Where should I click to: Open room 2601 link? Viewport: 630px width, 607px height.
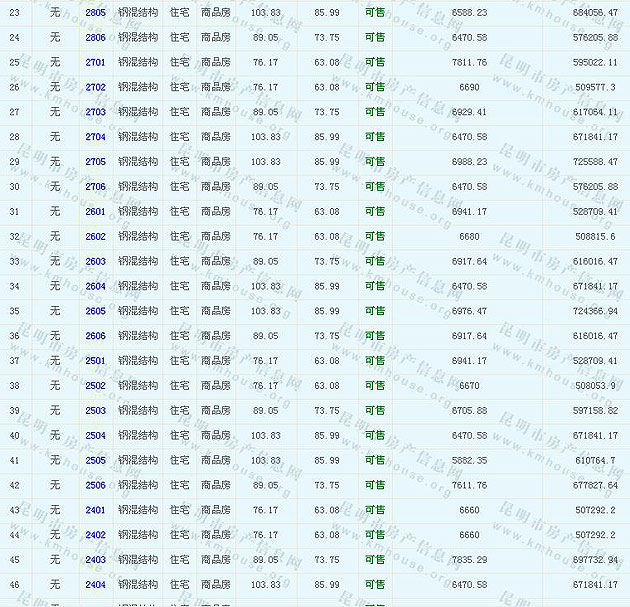95,212
